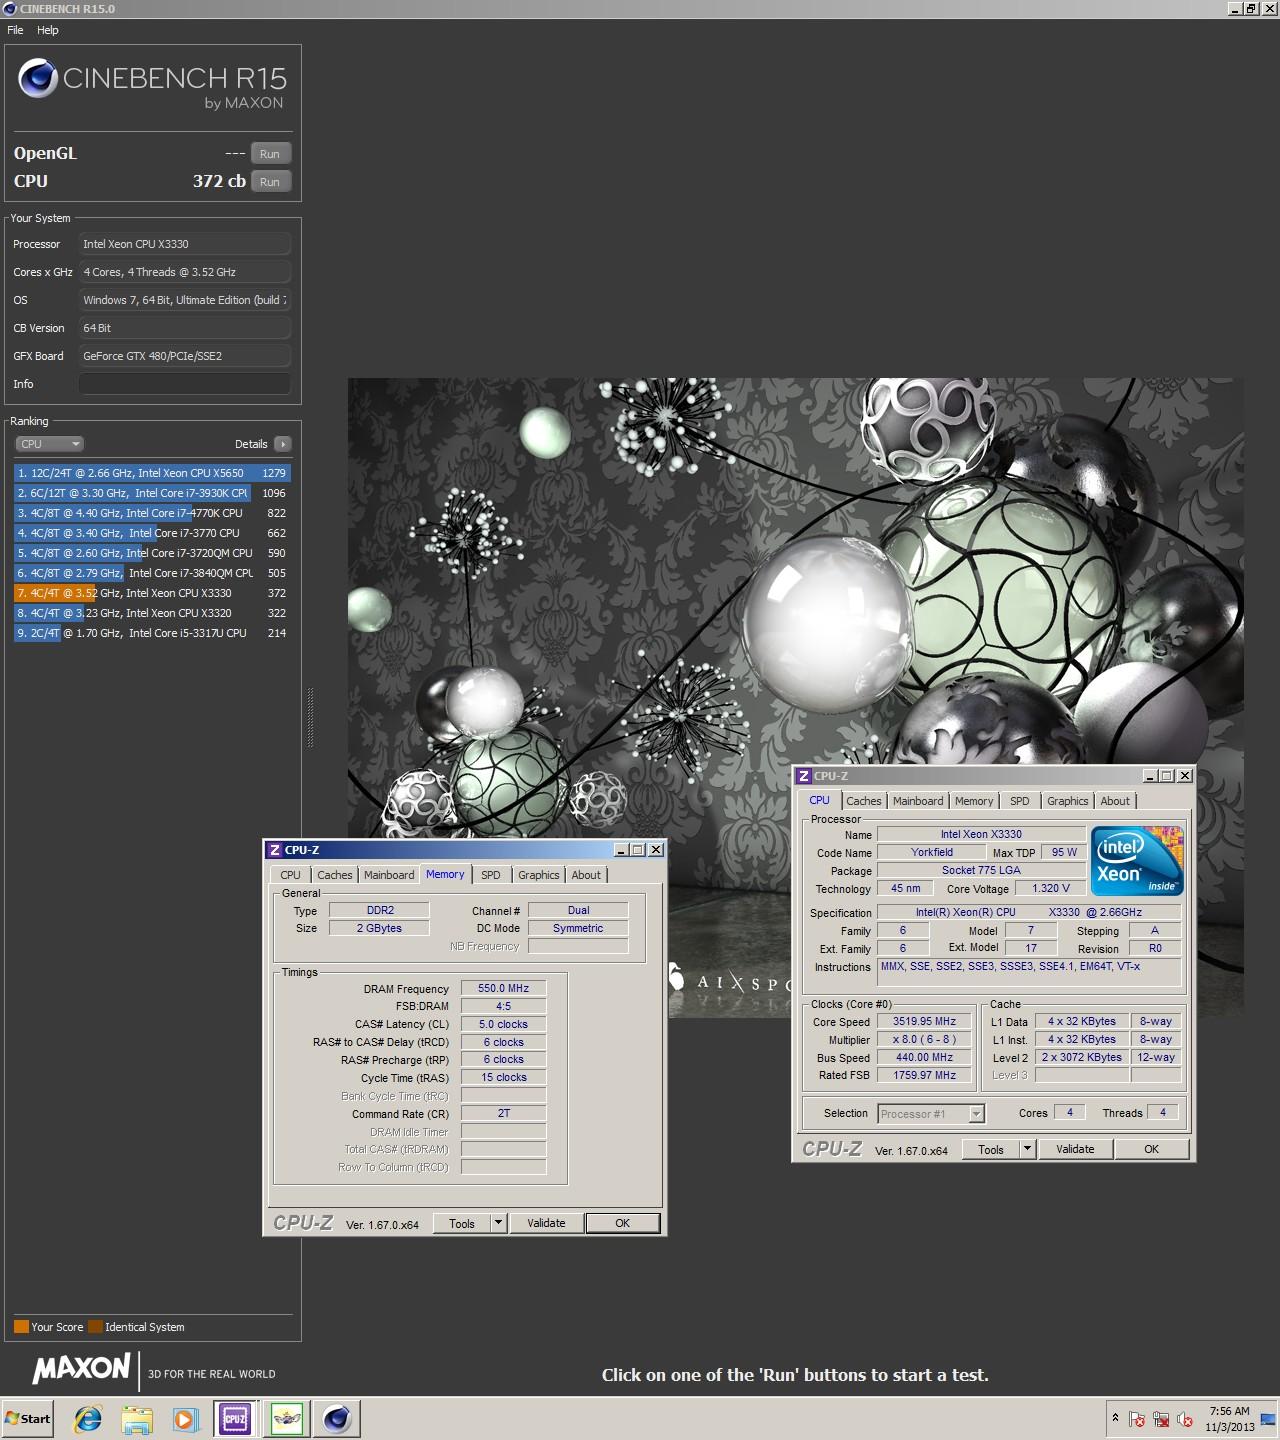Click the panel splitter handle beside ranking

pos(310,717)
